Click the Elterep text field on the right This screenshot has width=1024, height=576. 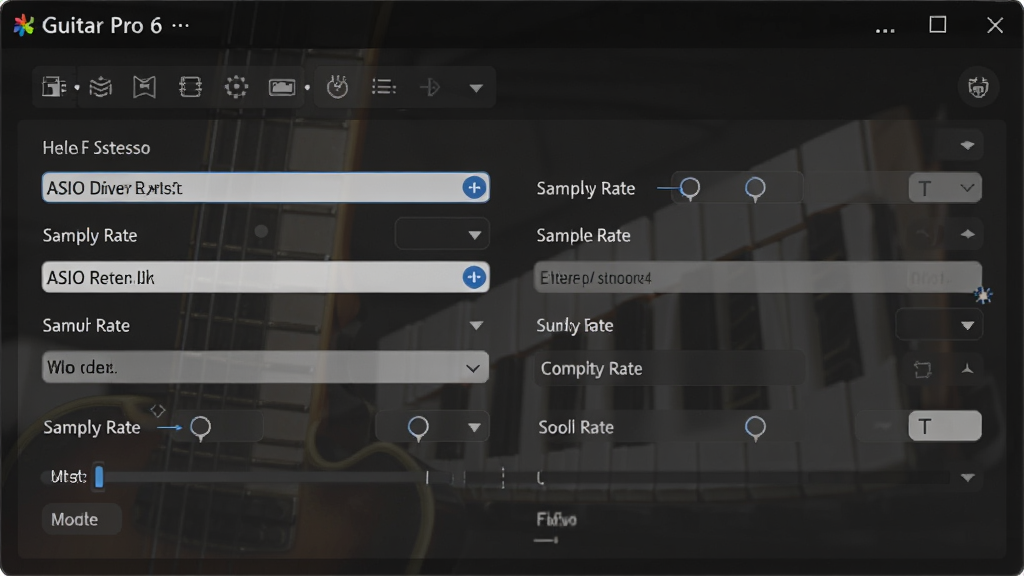coord(758,278)
